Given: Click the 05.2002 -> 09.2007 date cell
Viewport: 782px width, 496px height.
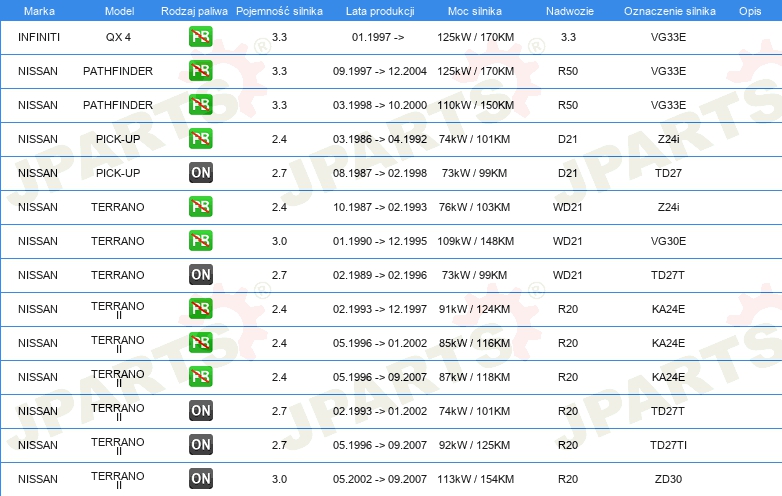Looking at the screenshot, I should [x=380, y=479].
